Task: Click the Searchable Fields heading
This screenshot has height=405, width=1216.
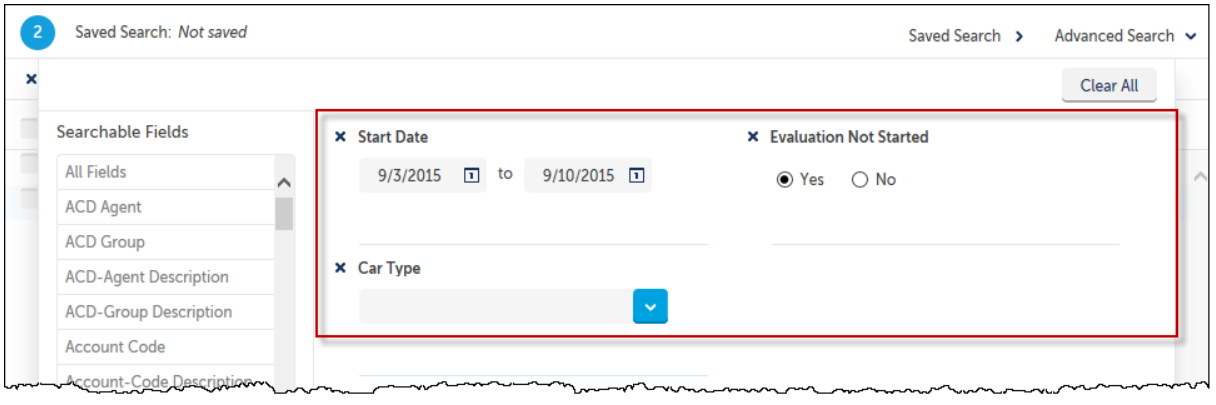Action: [x=122, y=132]
